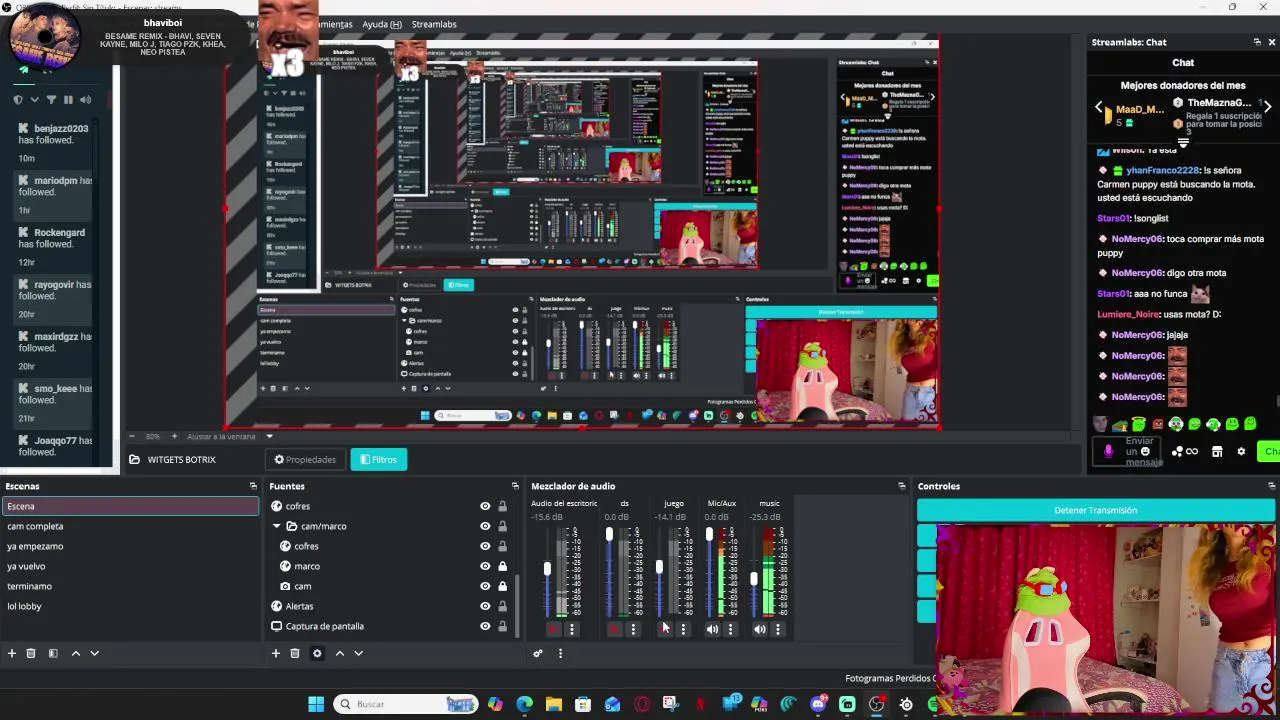Hide the cam source
1280x720 pixels.
click(485, 586)
